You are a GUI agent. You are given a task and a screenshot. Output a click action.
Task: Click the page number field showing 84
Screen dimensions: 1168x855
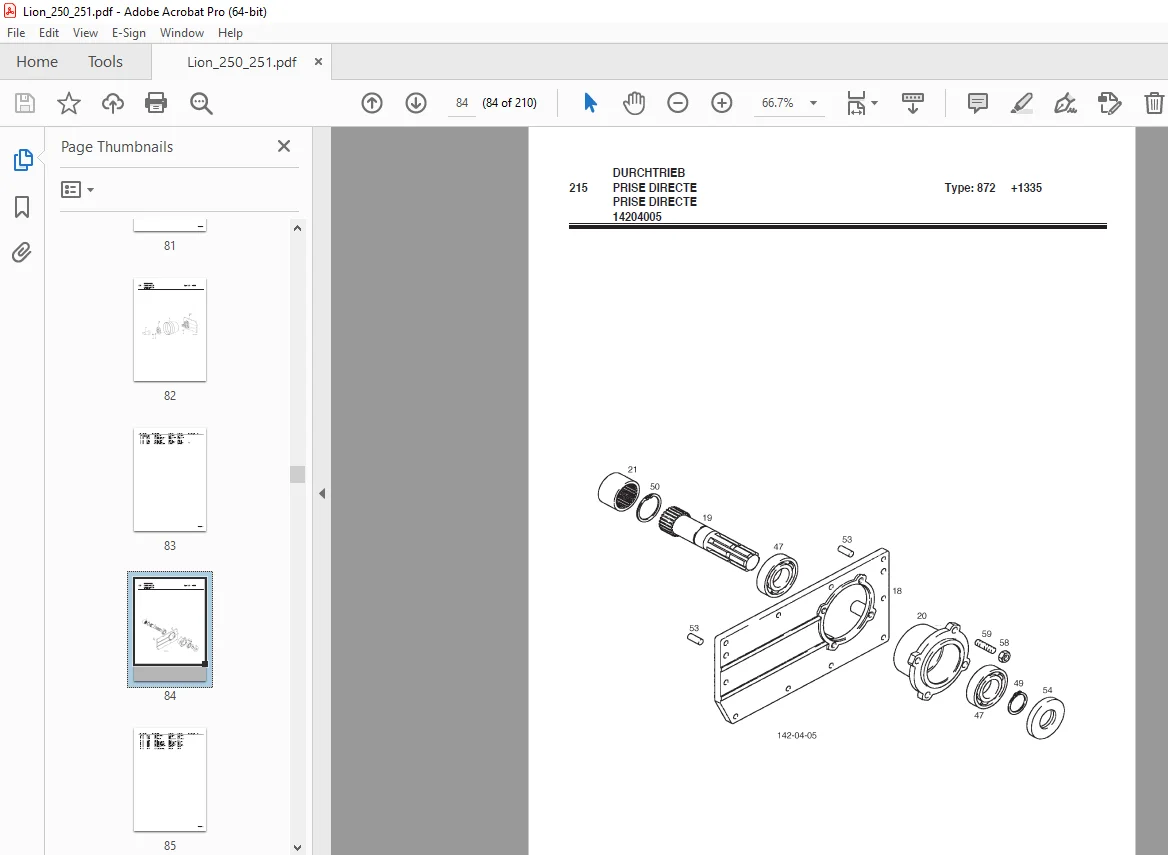click(x=462, y=103)
